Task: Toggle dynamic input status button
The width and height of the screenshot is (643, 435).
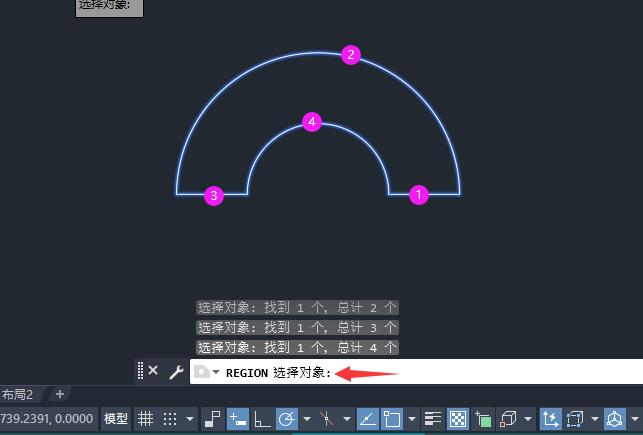Action: tap(238, 419)
